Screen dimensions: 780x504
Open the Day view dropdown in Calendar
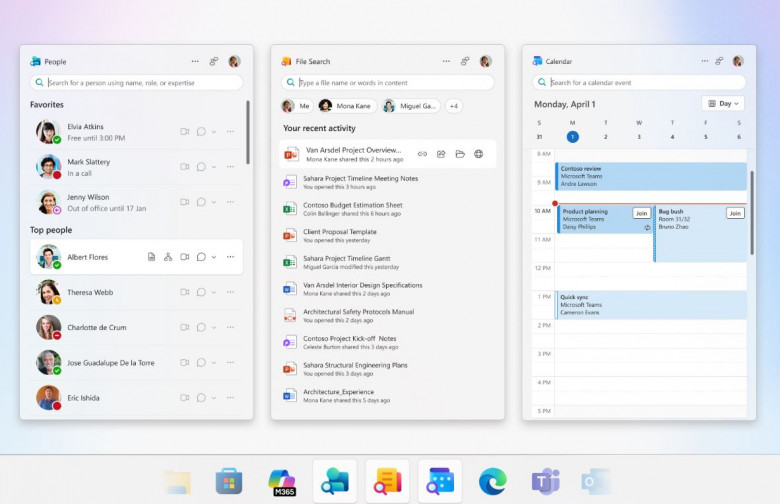pos(723,103)
